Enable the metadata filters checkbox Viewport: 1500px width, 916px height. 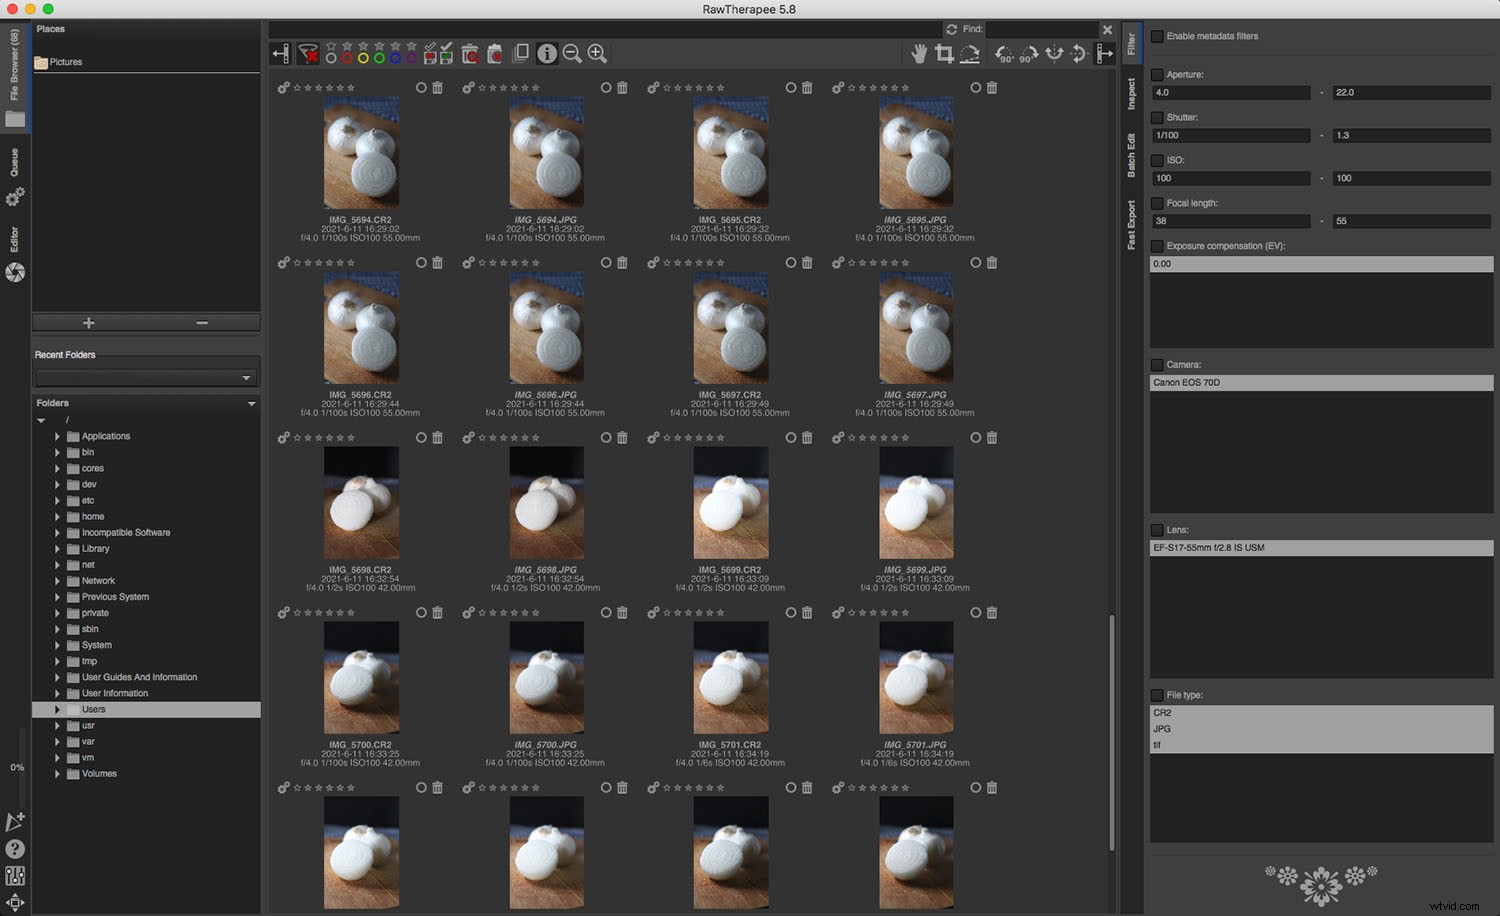pos(1157,35)
